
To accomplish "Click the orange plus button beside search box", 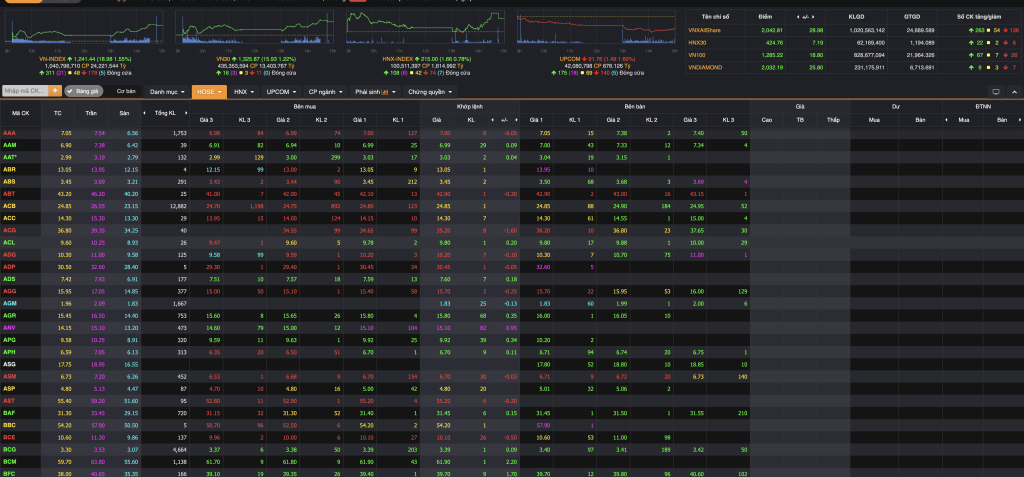I will (56, 91).
